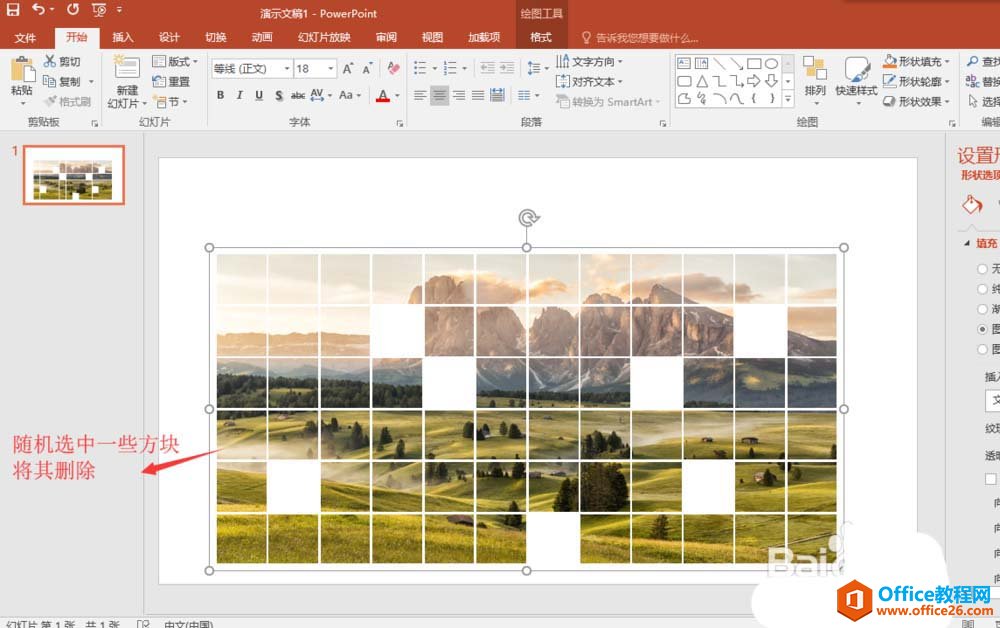Click the Cut (剪切) scissors icon

pyautogui.click(x=50, y=61)
